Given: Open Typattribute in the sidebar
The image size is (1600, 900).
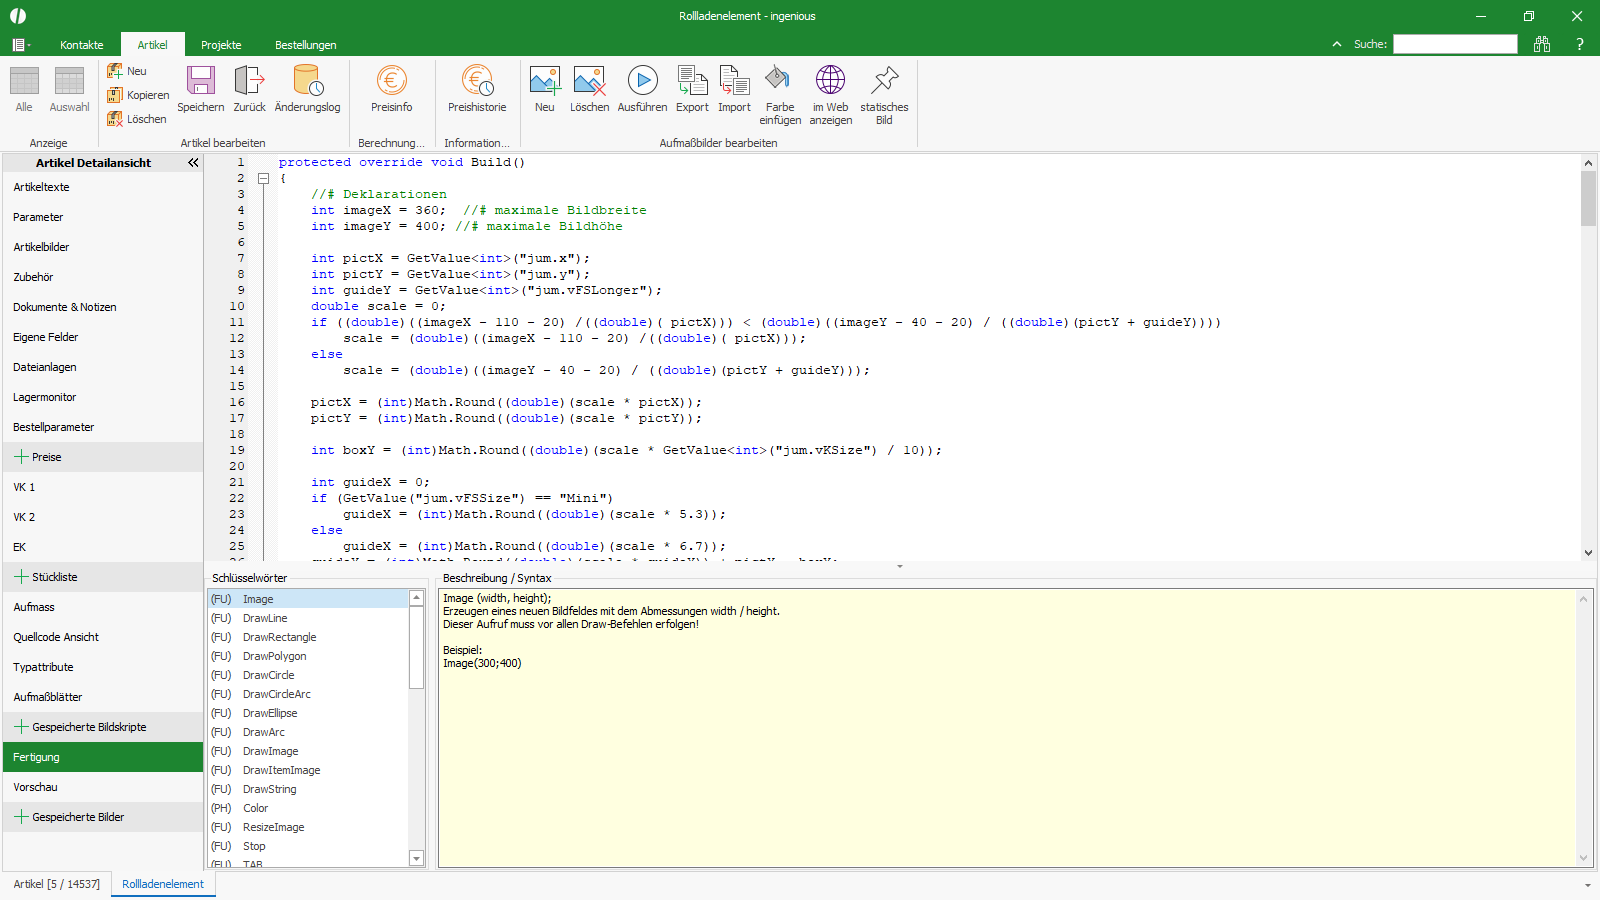Looking at the screenshot, I should 103,667.
